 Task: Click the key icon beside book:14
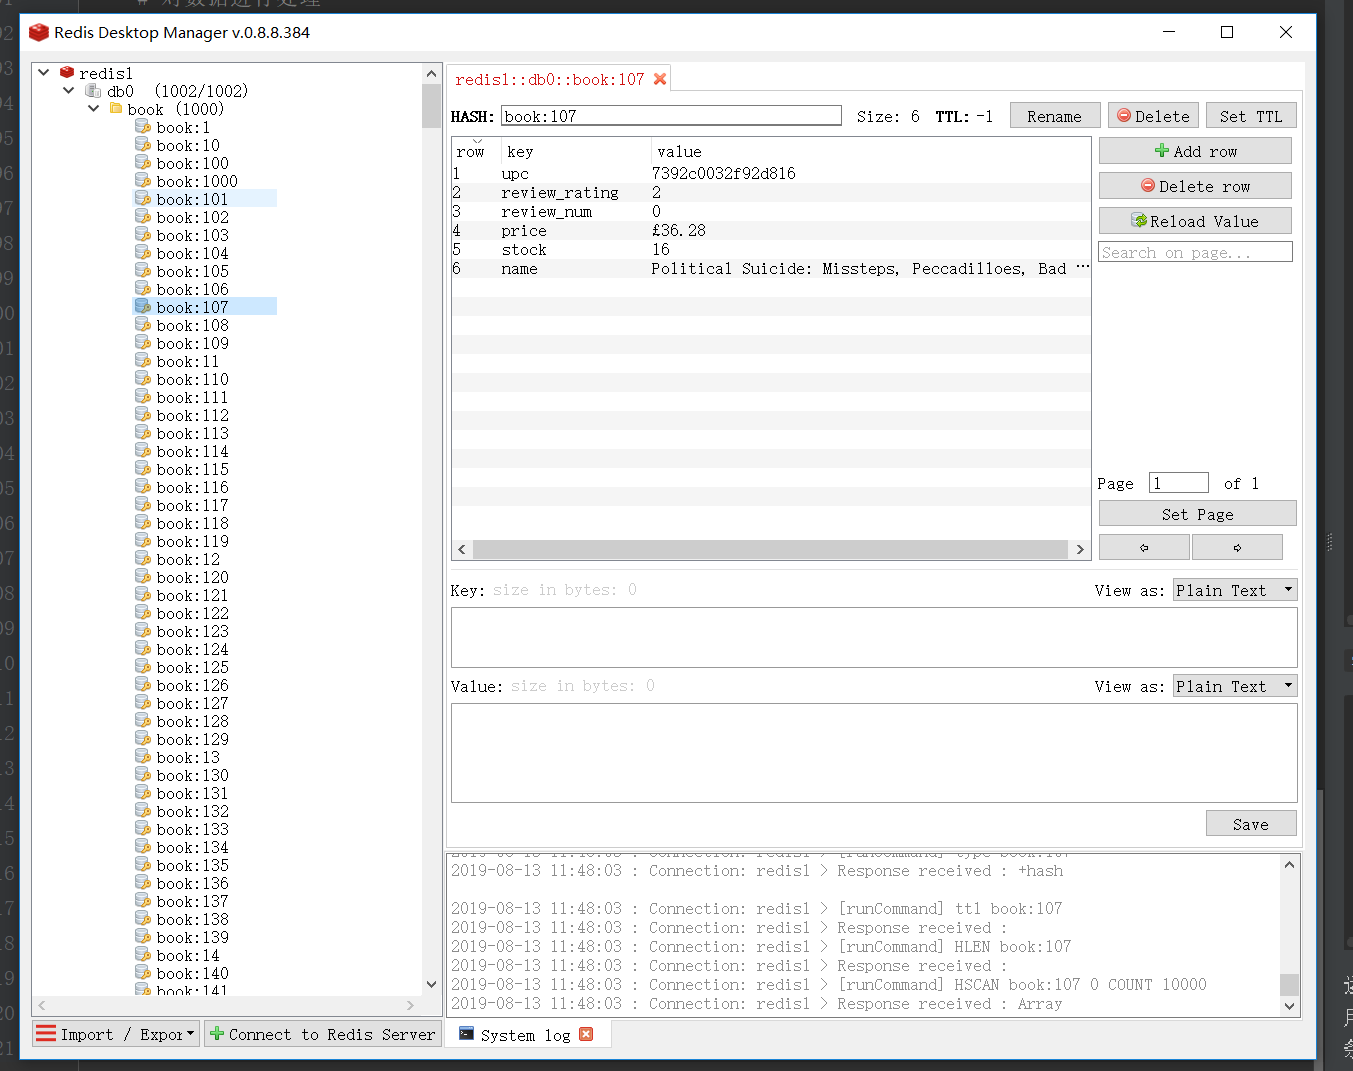[x=143, y=955]
